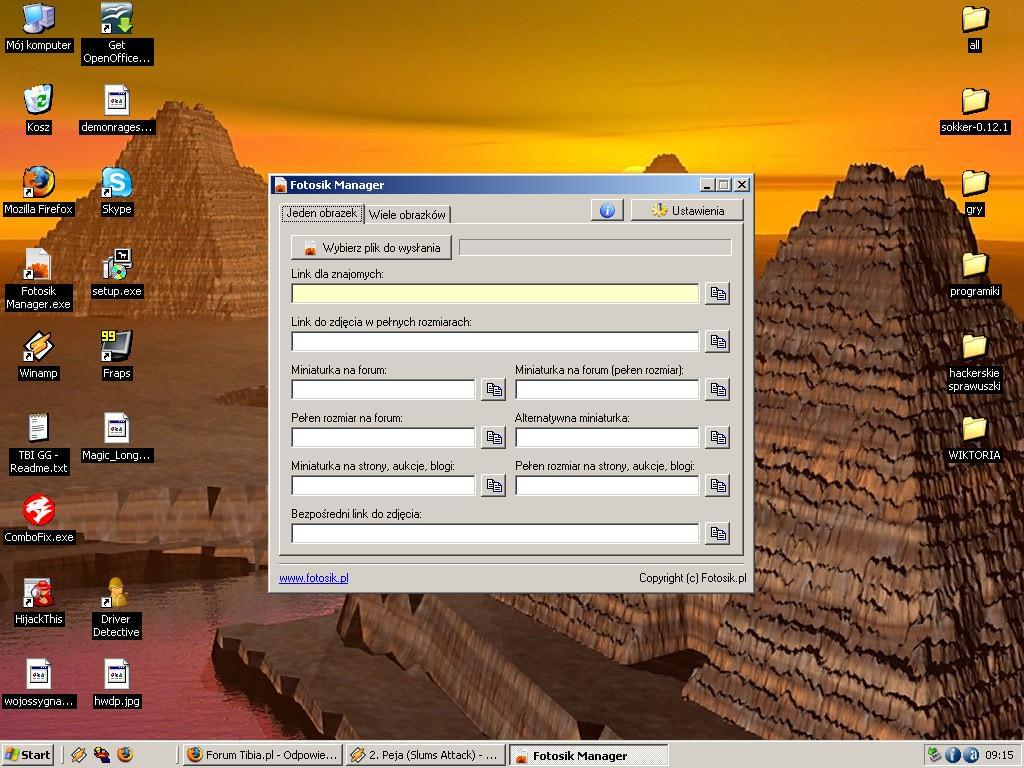1024x768 pixels.
Task: Select the 'hwdp.jpg' file icon
Action: tap(117, 683)
